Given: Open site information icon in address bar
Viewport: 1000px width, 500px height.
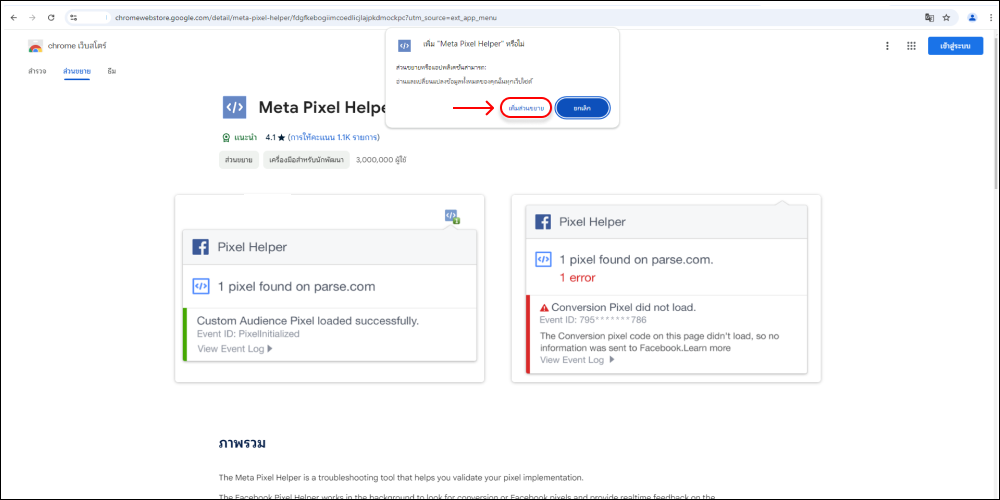Looking at the screenshot, I should click(x=75, y=18).
